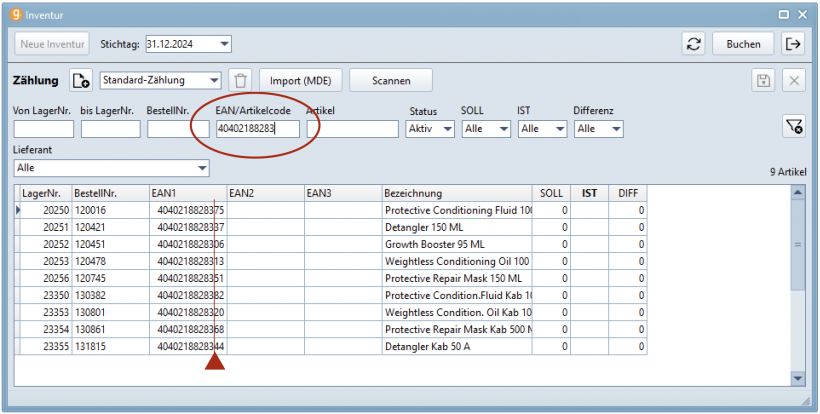
Task: Clear filters with the funnel icon
Action: coord(793,126)
